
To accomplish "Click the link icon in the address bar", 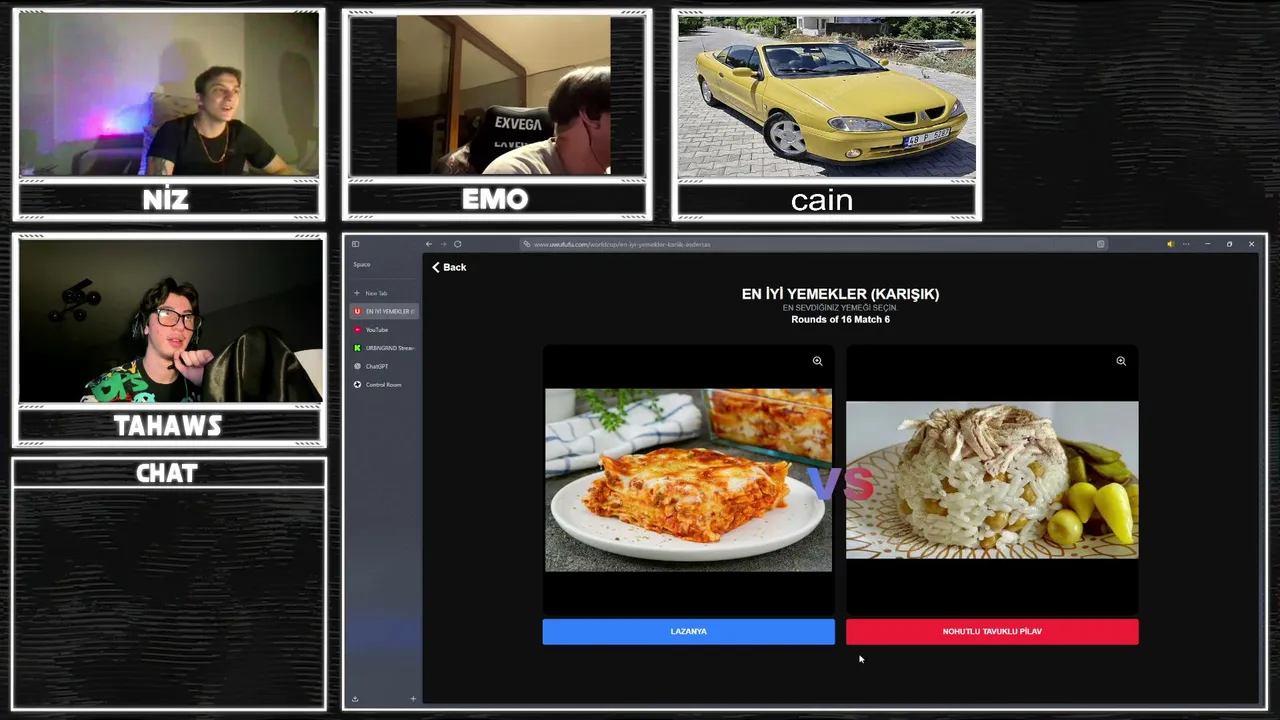I will pyautogui.click(x=527, y=244).
